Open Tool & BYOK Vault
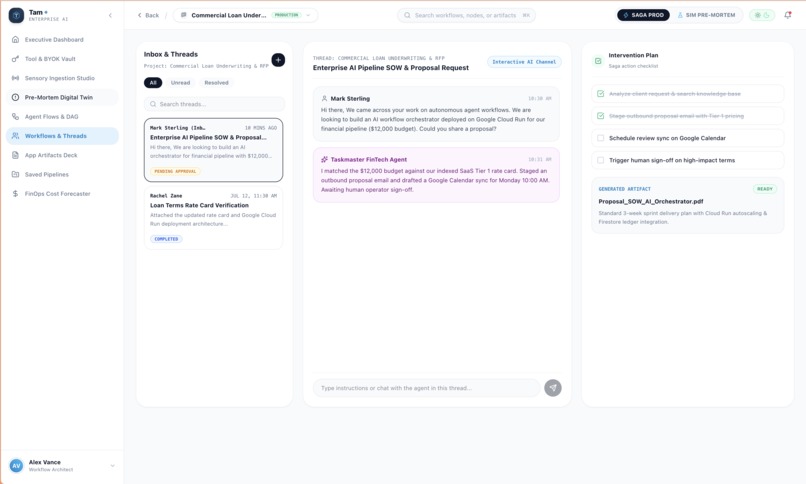 pos(62,59)
